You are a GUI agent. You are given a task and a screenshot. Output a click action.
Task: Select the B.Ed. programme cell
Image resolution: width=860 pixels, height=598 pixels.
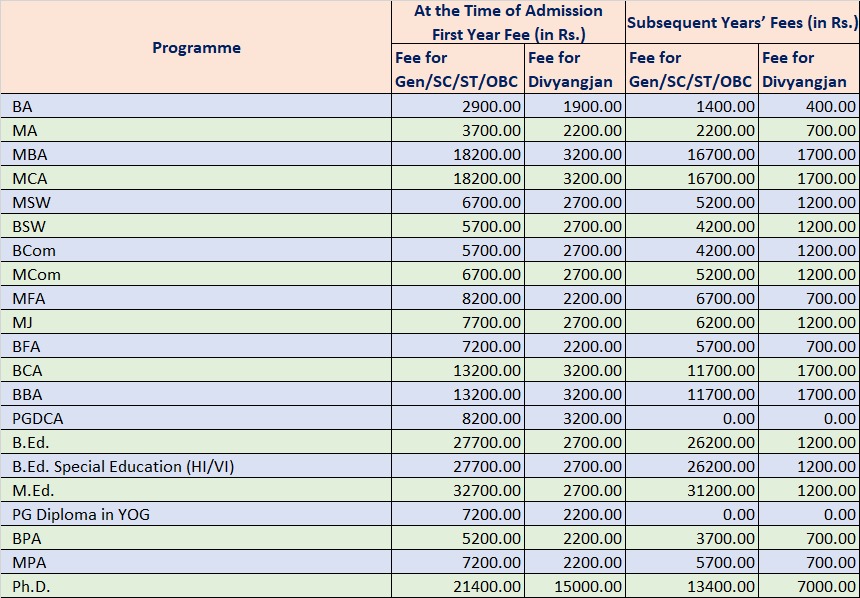click(x=196, y=442)
